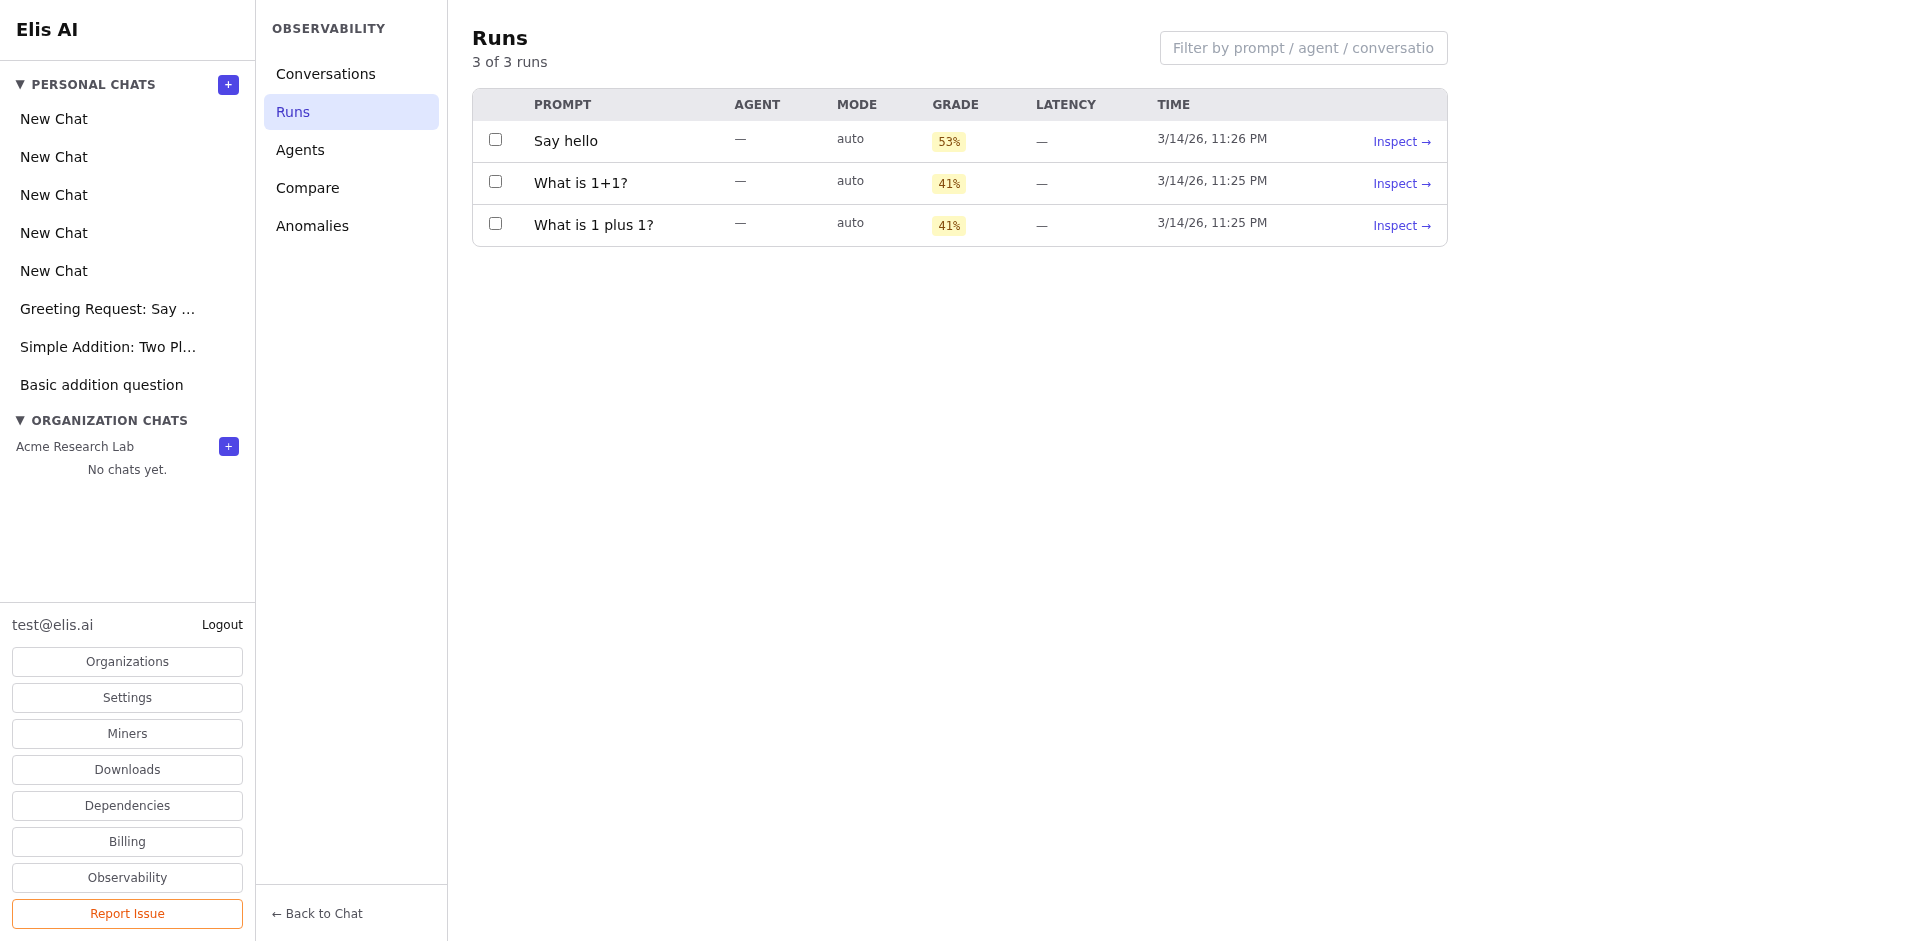The image size is (1920, 941).
Task: Click Logout next to test@elis.ai
Action: (x=222, y=624)
